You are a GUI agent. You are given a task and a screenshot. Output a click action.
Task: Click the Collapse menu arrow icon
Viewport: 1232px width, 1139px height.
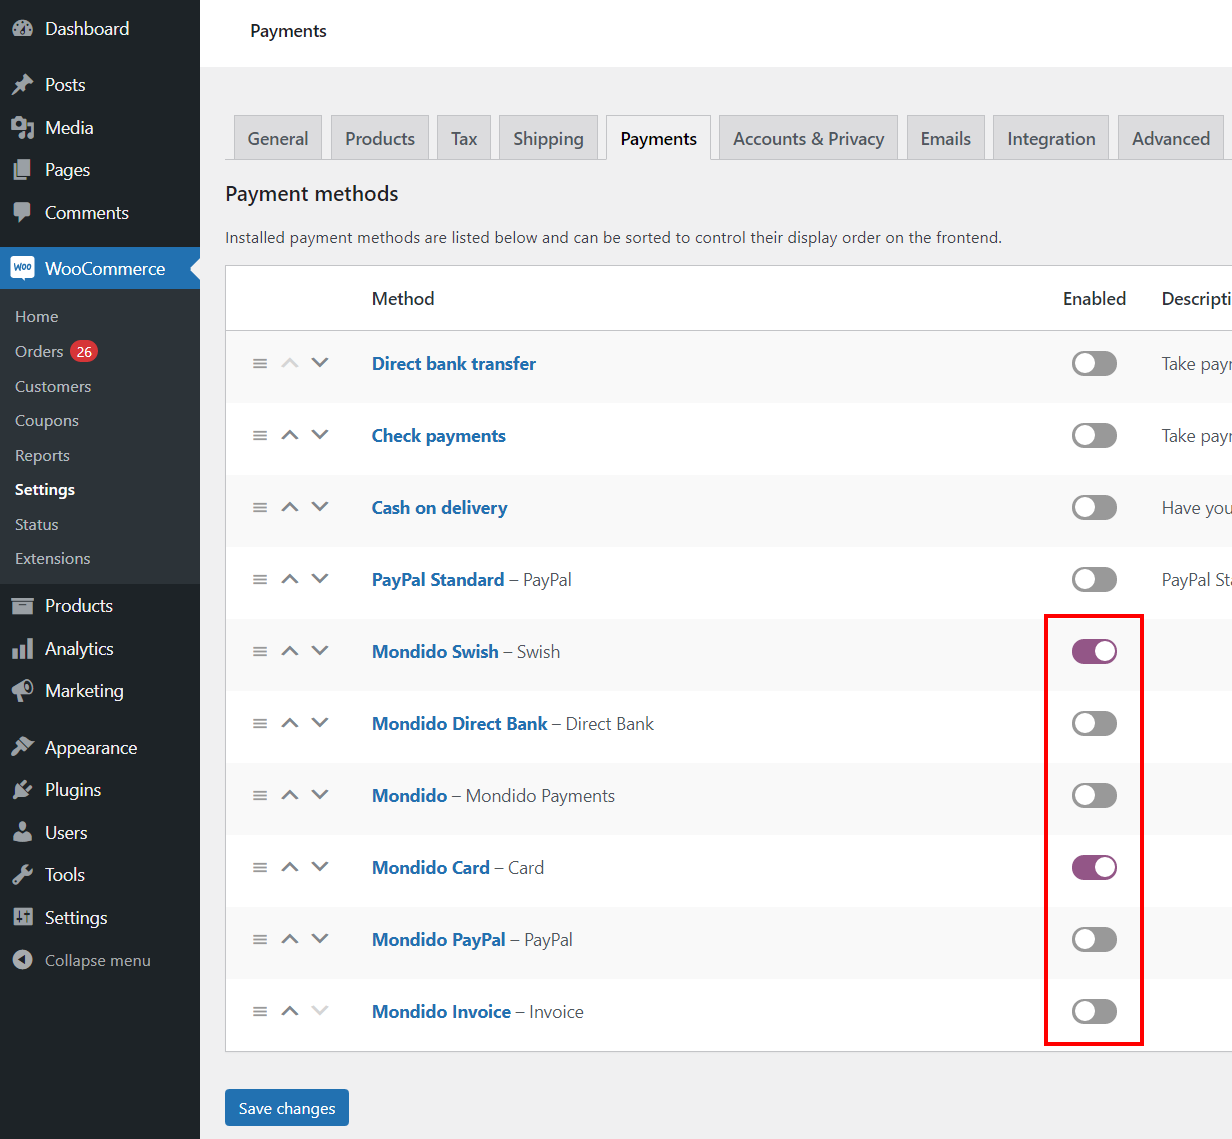tap(22, 960)
